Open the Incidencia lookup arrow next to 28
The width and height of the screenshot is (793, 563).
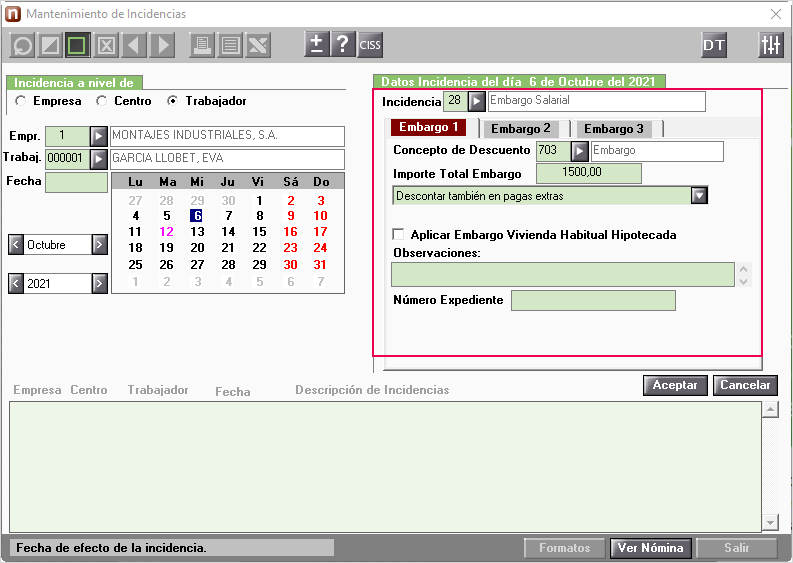(x=476, y=101)
